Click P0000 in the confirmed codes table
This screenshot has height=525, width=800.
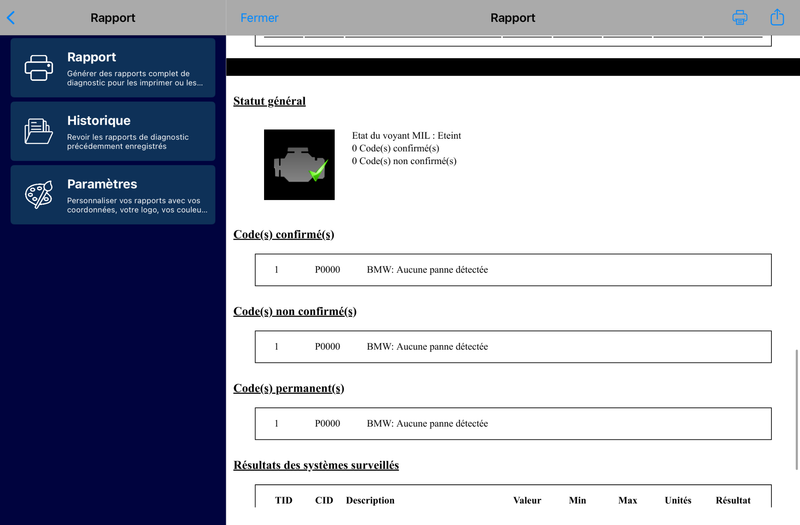point(327,270)
